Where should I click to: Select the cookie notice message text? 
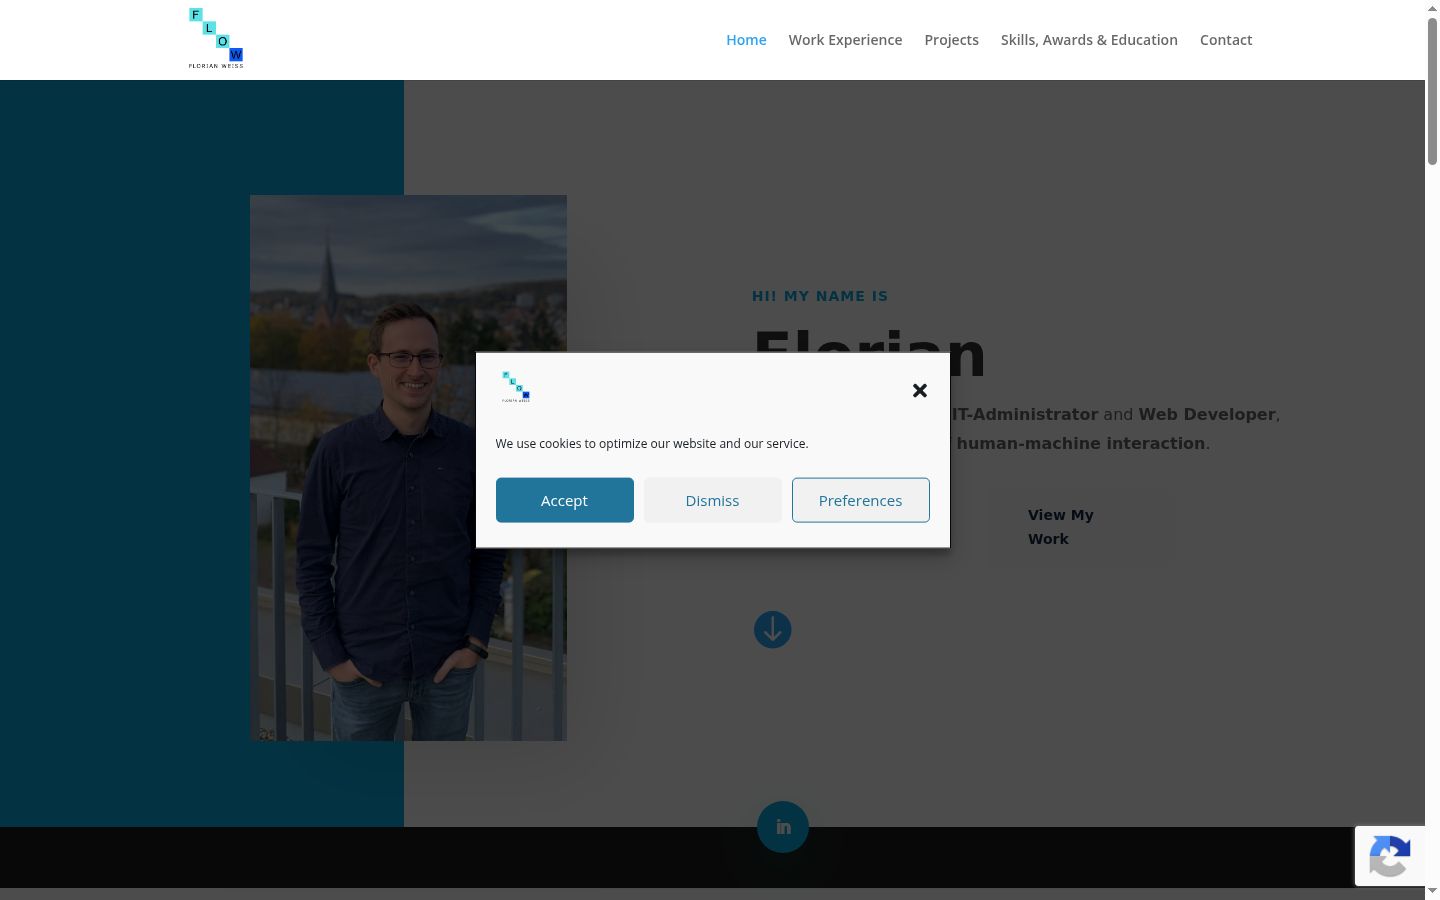652,443
